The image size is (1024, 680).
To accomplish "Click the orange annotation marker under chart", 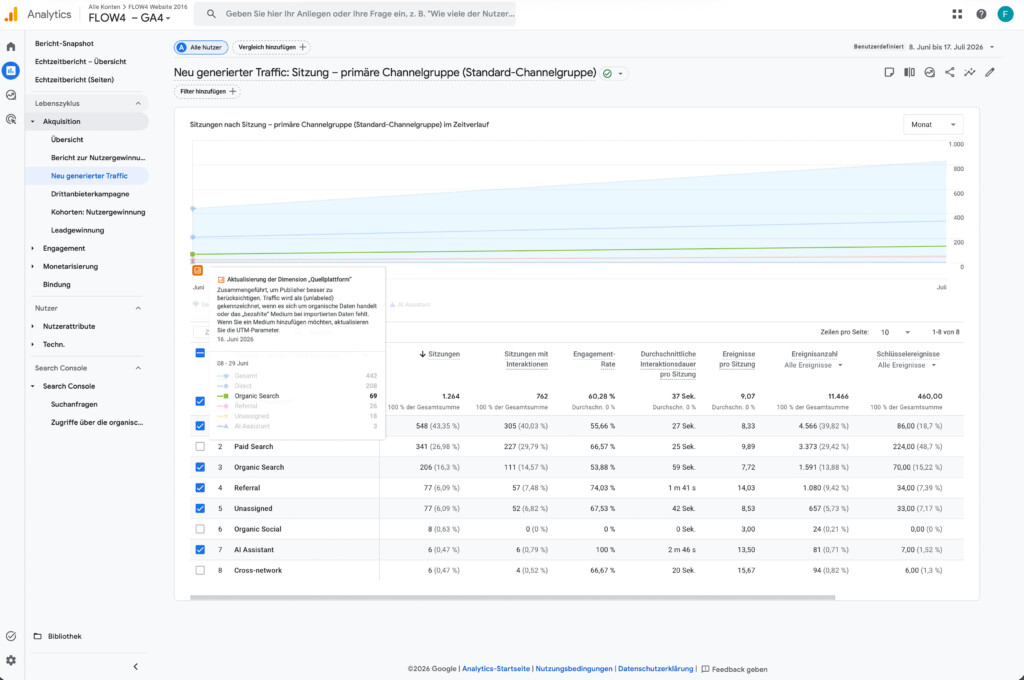I will [197, 270].
